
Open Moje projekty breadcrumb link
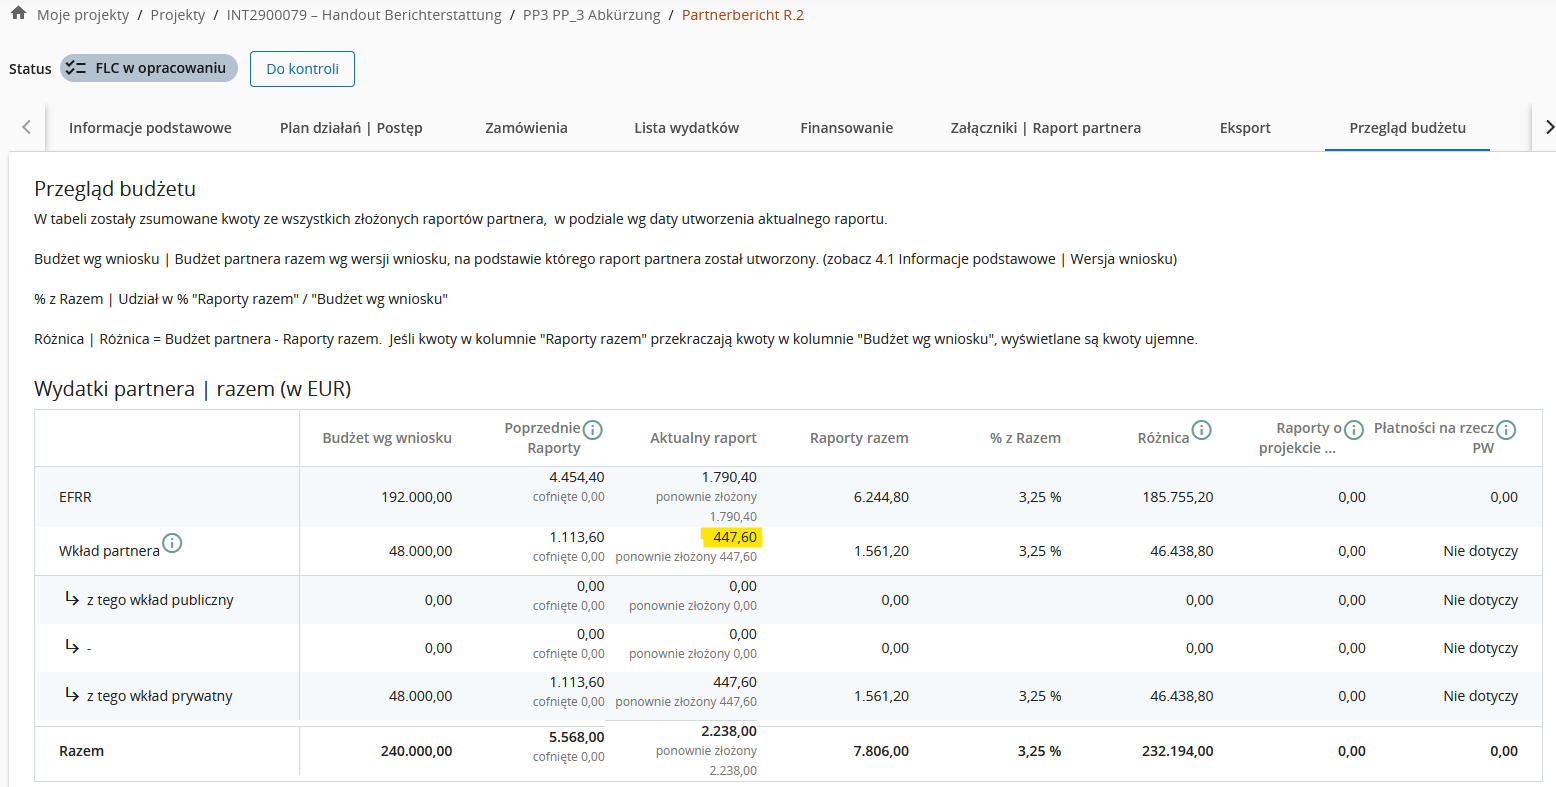pos(83,15)
